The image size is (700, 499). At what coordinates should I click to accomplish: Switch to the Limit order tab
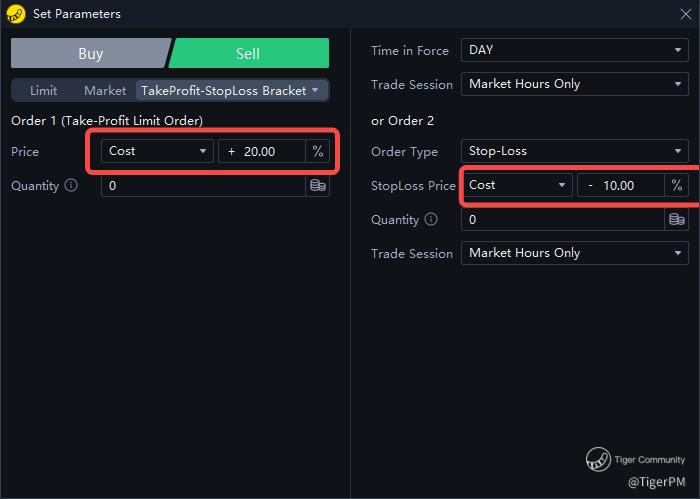(44, 90)
